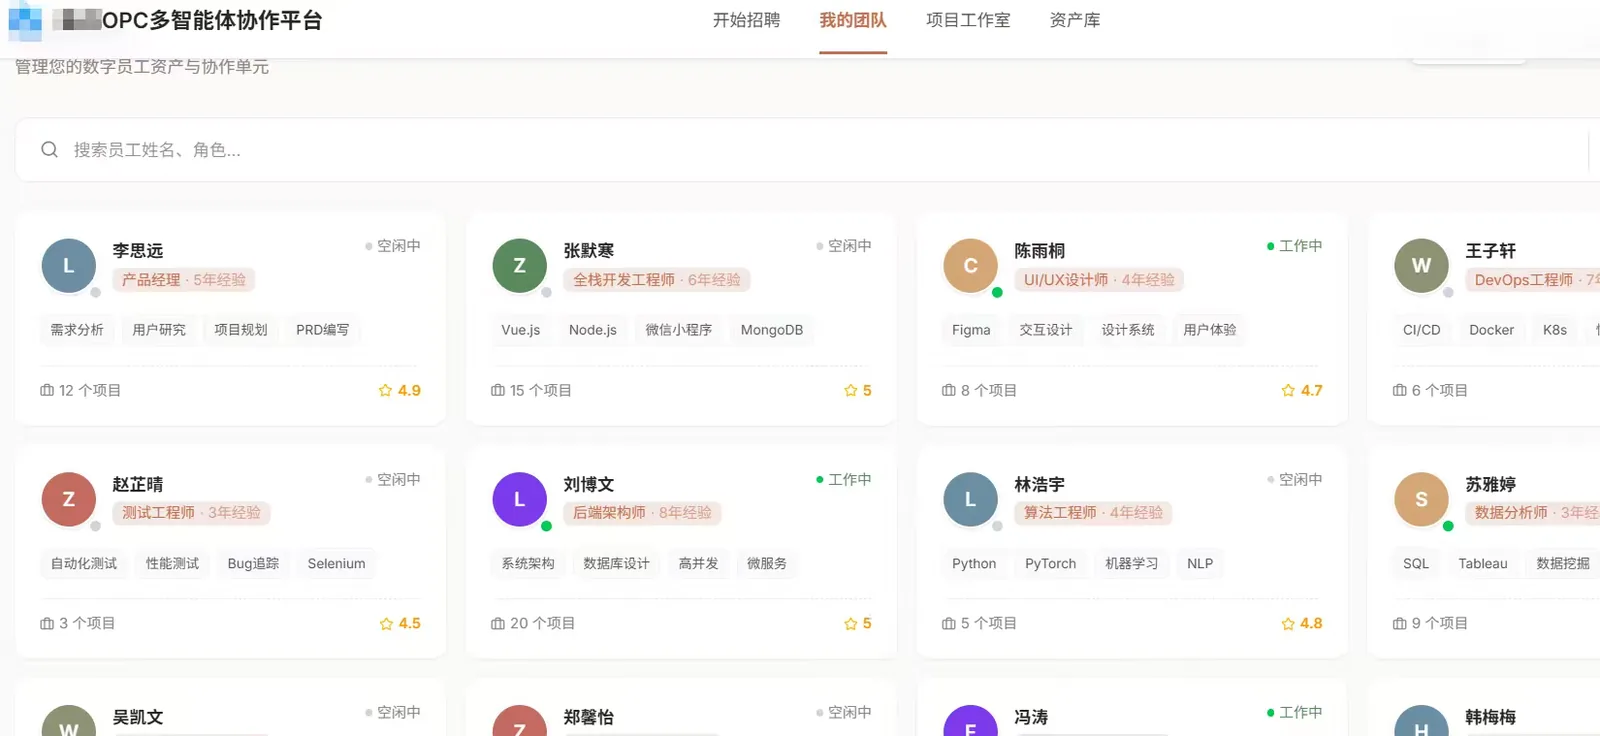
Task: Click the 12 个项目 count text
Action: coord(90,390)
